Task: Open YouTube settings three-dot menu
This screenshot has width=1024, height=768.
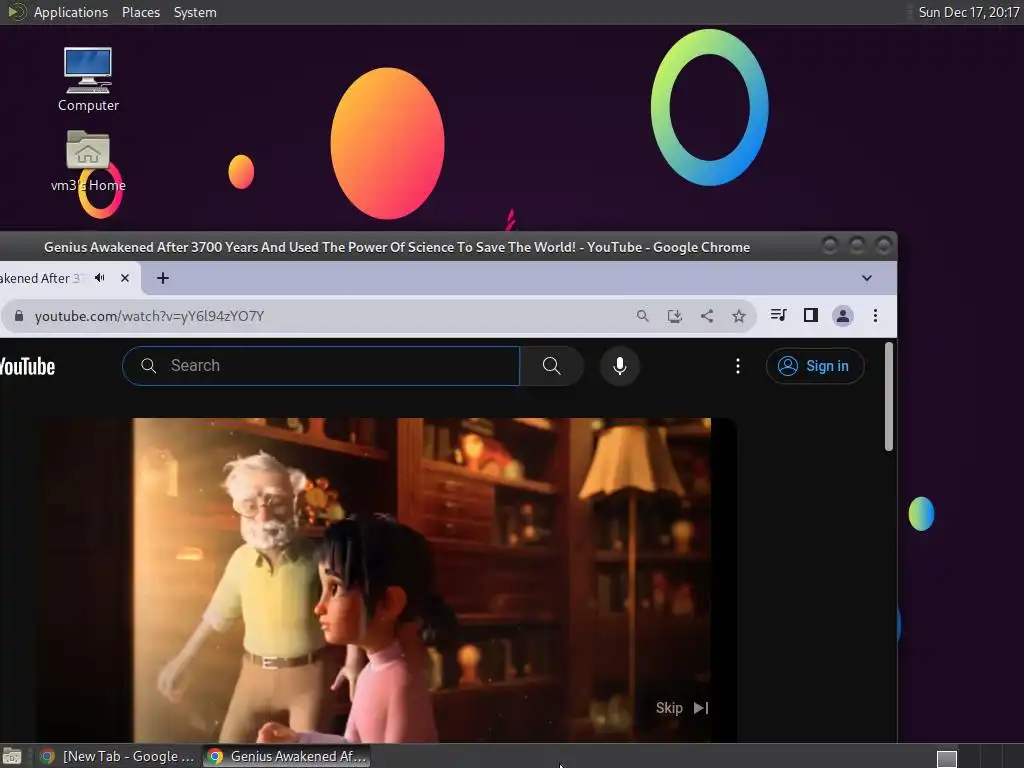Action: point(738,366)
